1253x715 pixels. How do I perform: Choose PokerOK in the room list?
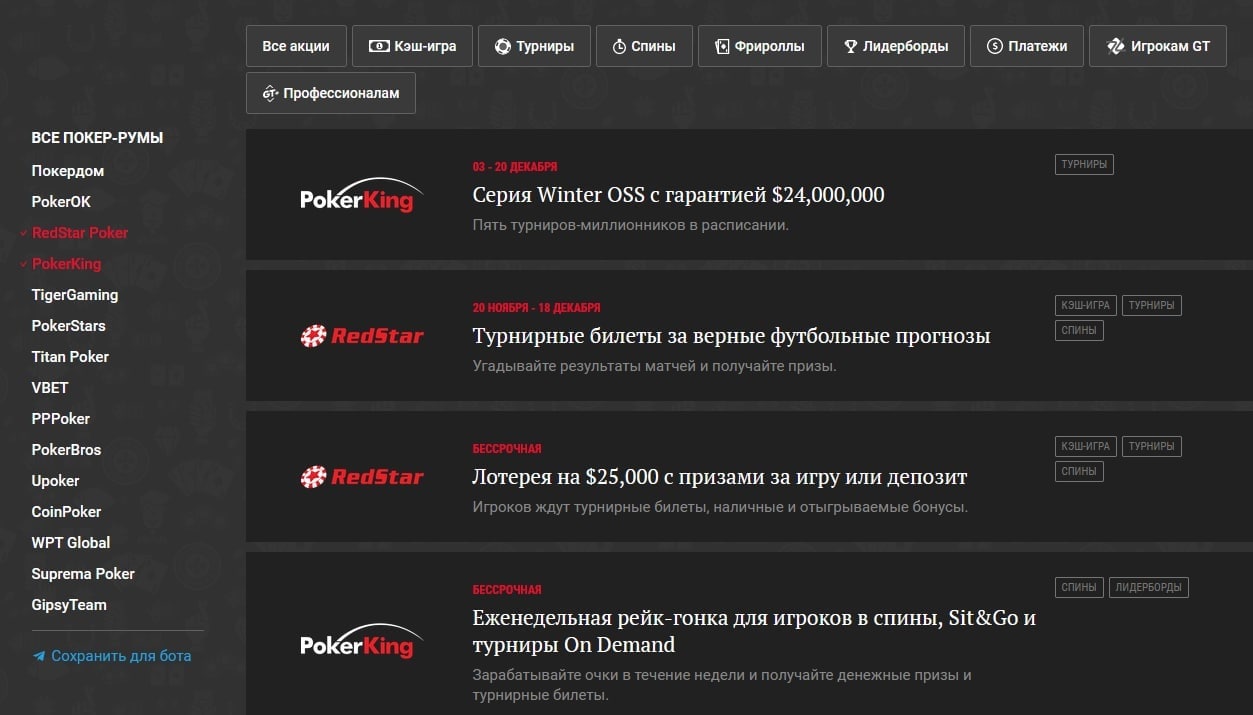click(61, 202)
